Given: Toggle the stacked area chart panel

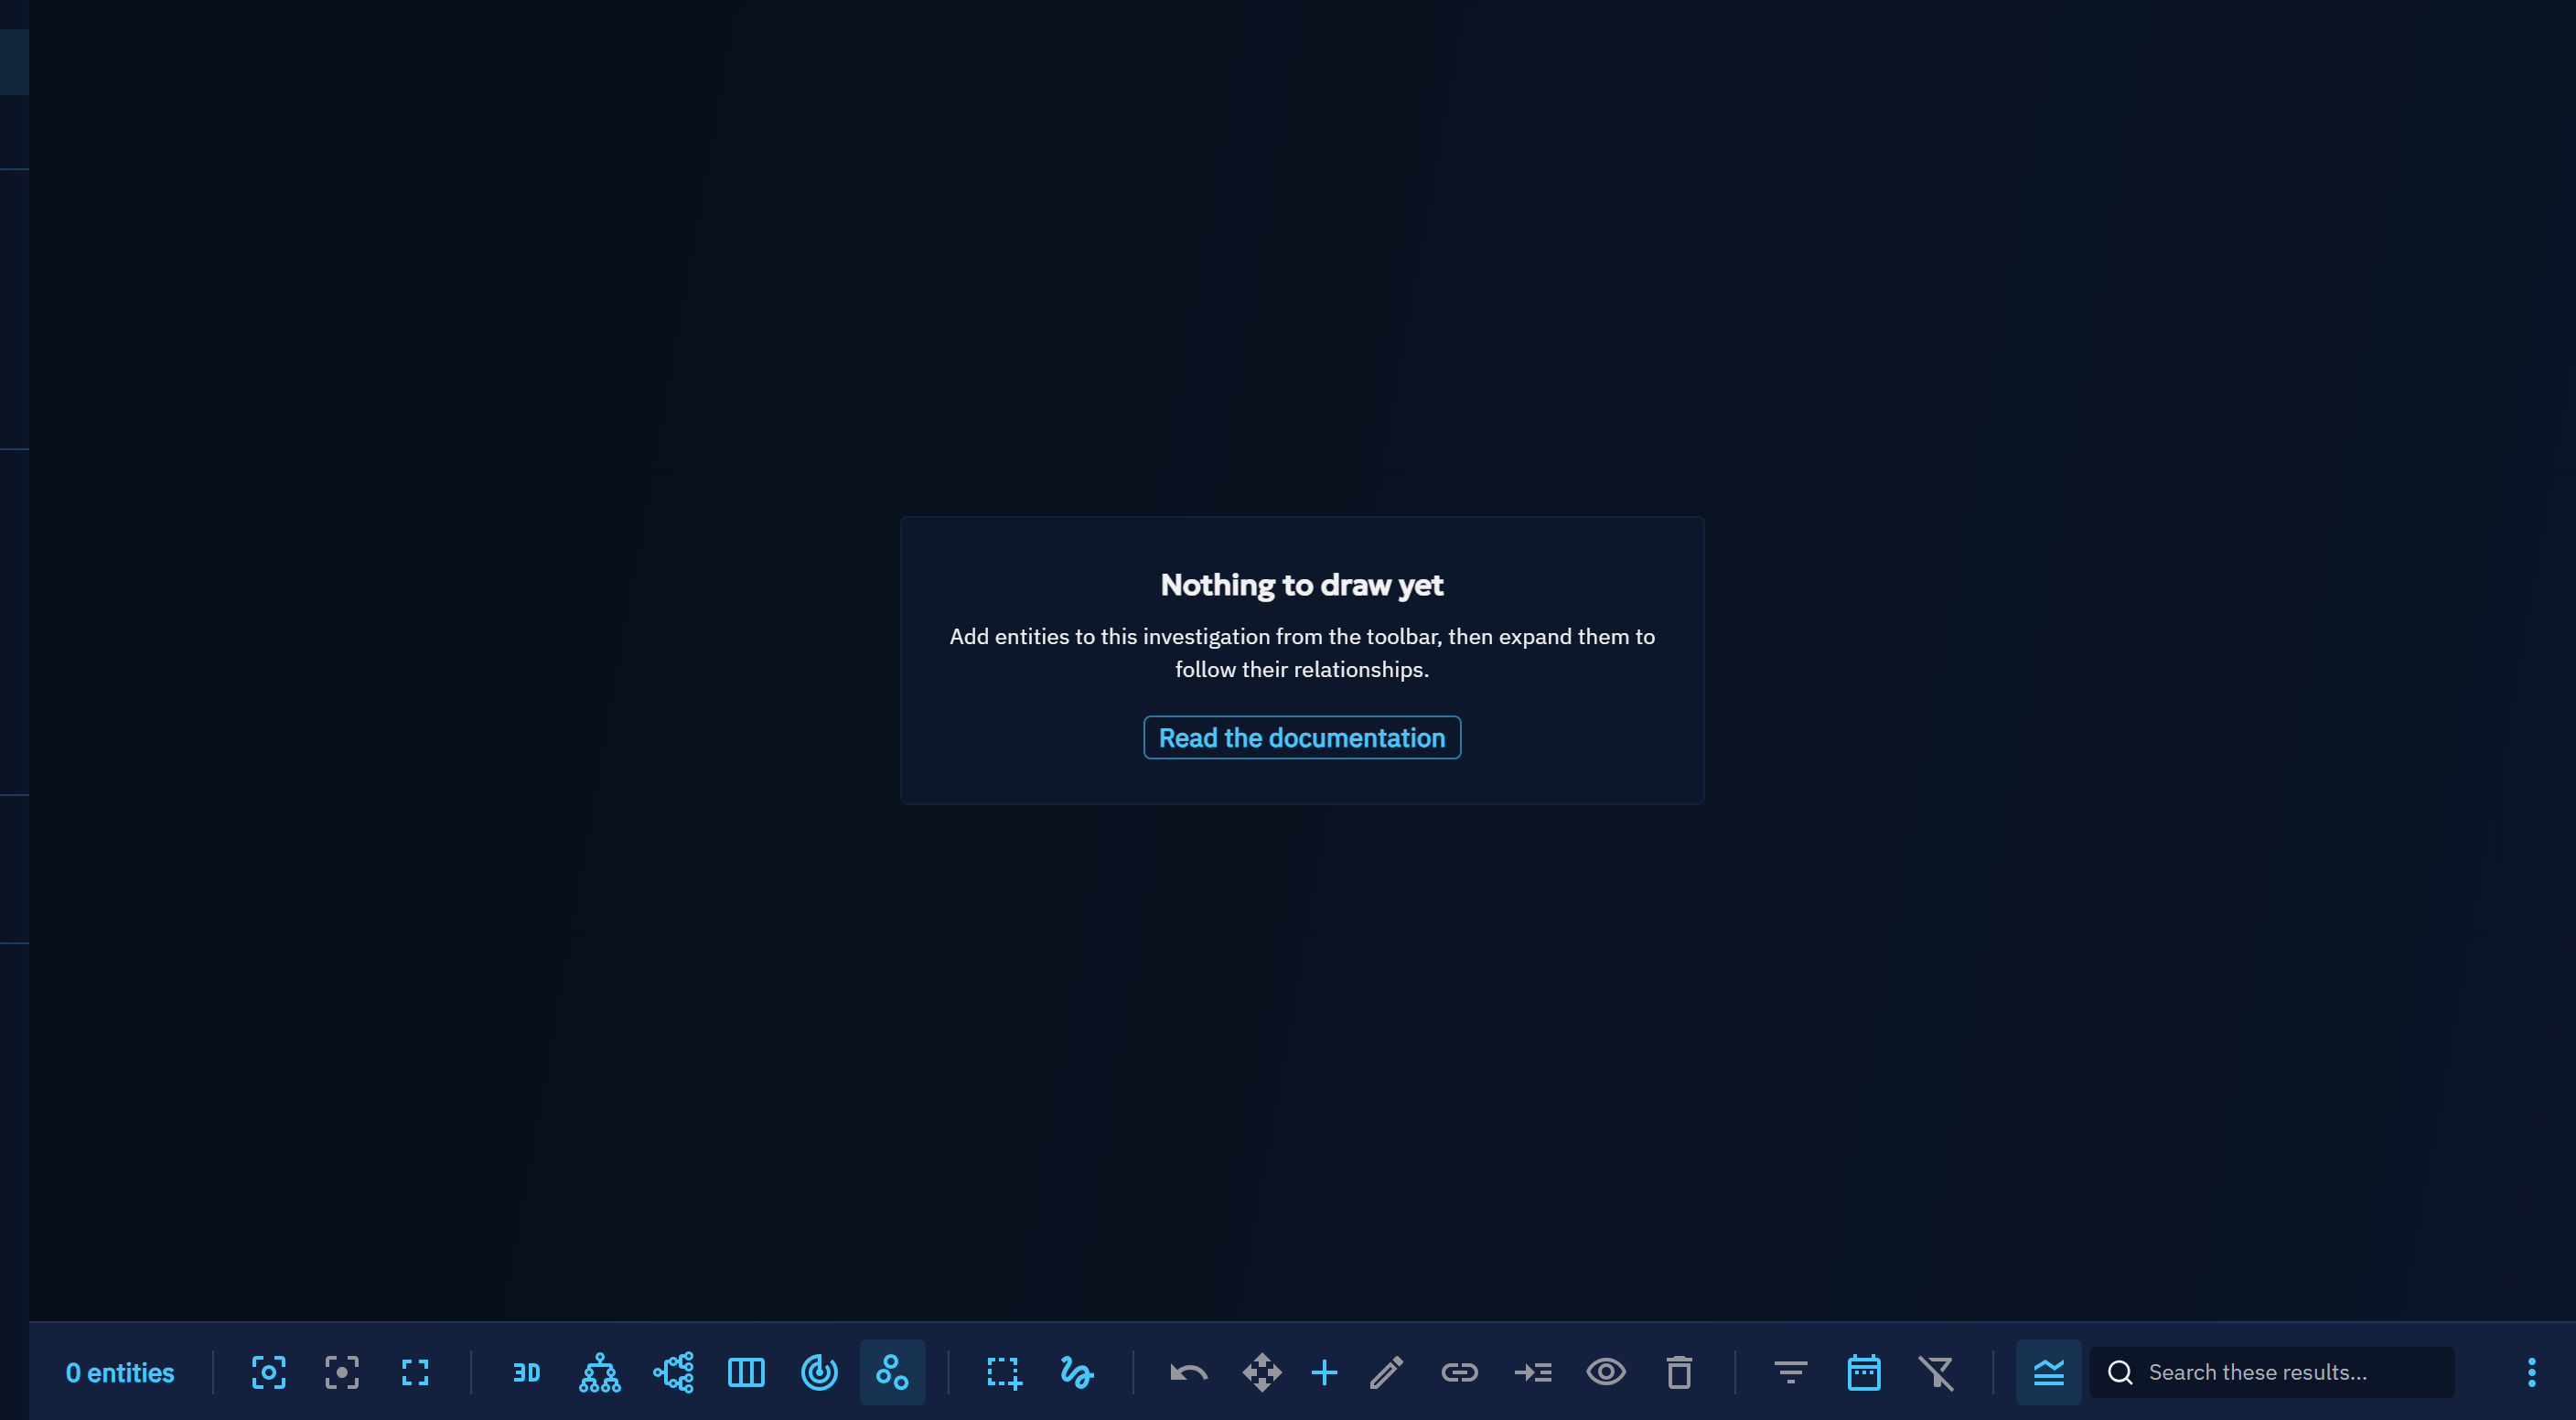Looking at the screenshot, I should click(x=2048, y=1372).
